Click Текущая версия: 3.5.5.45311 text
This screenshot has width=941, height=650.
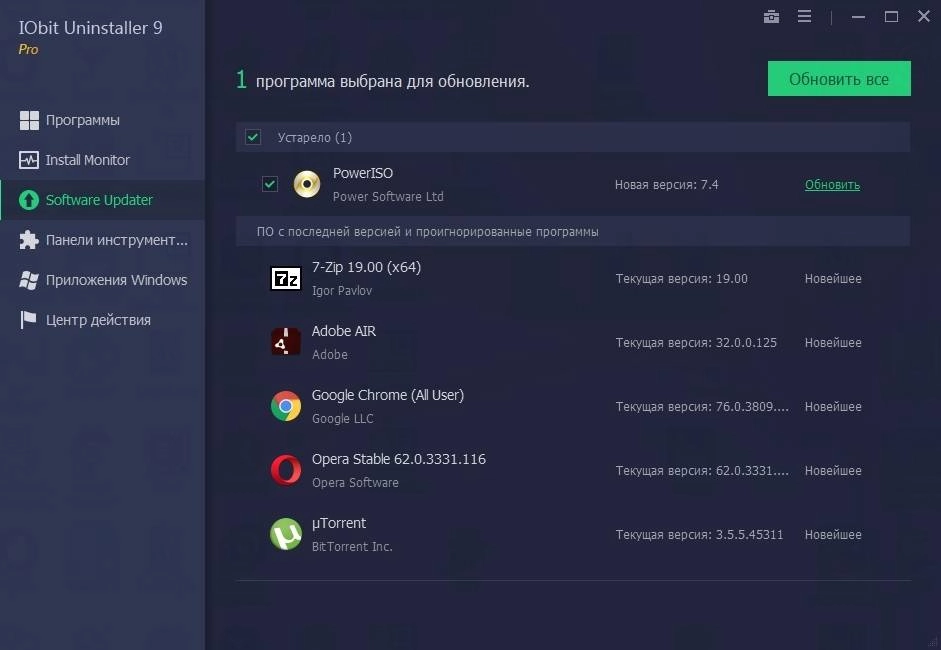click(699, 535)
